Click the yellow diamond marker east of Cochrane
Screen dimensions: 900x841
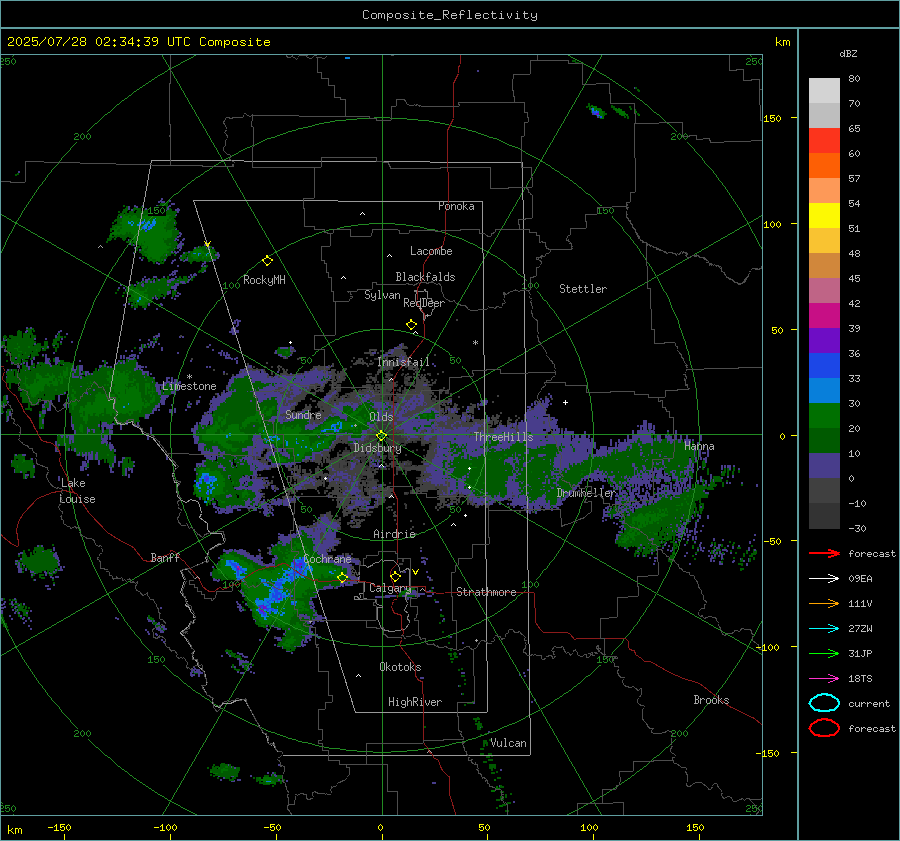click(x=343, y=578)
